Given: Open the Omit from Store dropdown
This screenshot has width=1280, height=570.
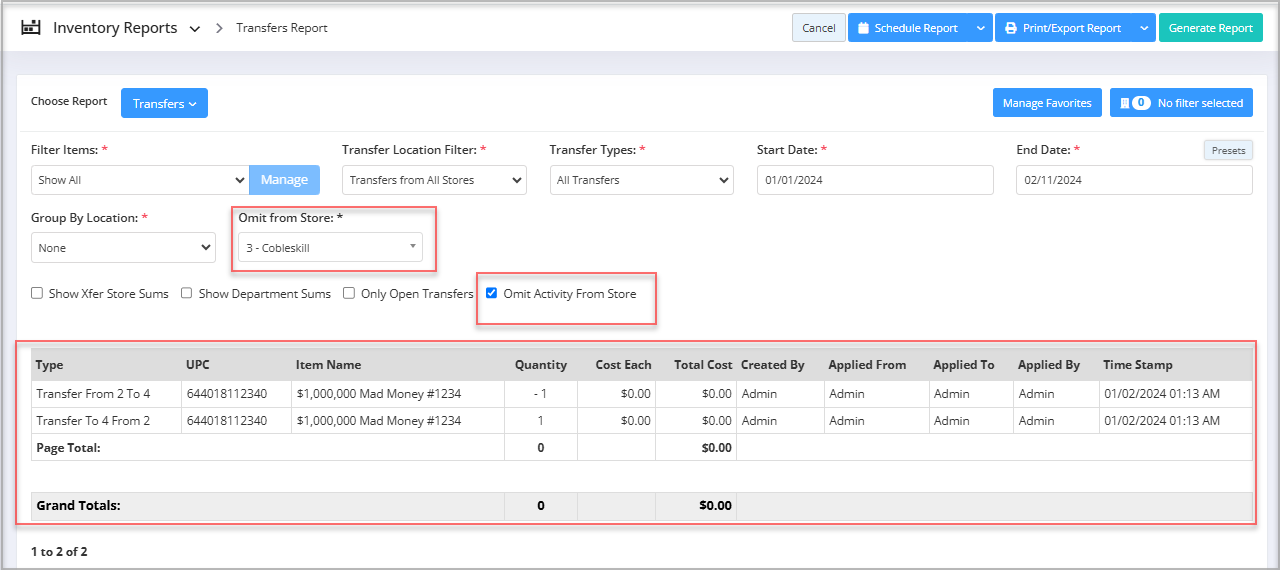Looking at the screenshot, I should point(330,247).
